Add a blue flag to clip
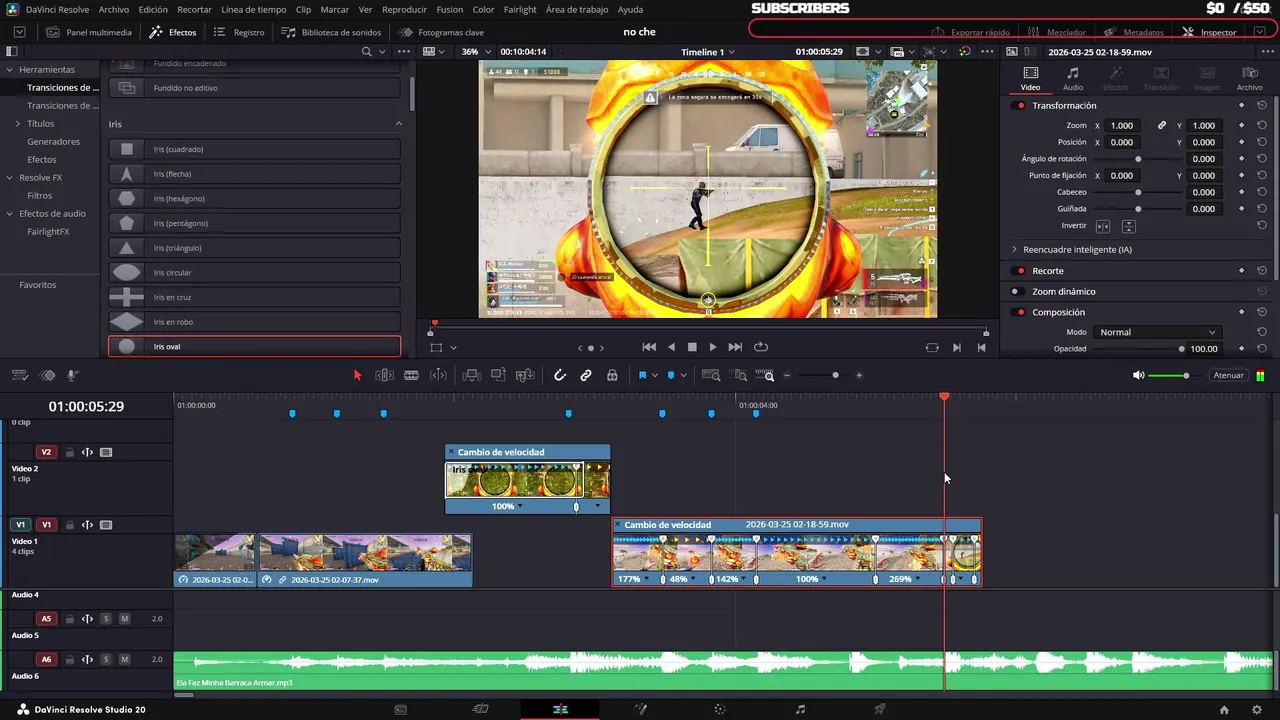This screenshot has width=1280, height=720. pyautogui.click(x=642, y=375)
